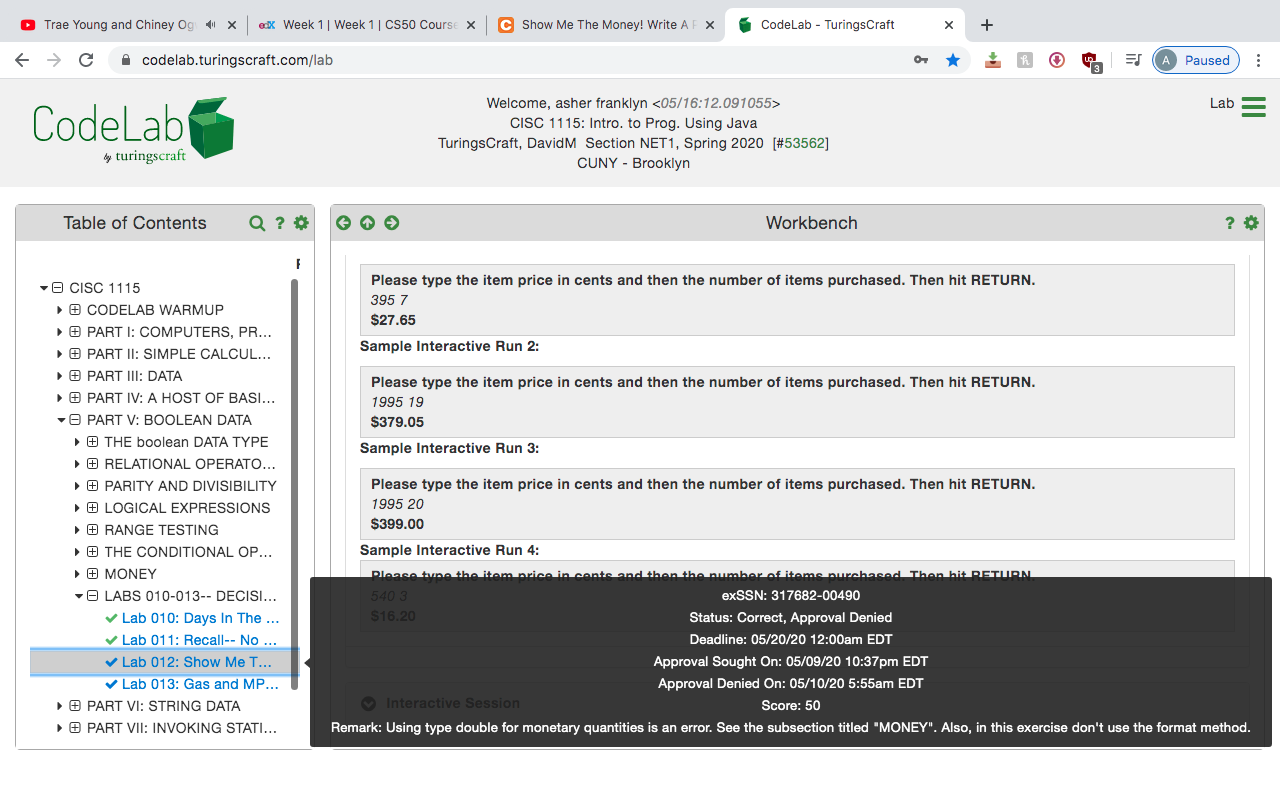This screenshot has width=1280, height=800.
Task: Select Lab 012: Show Me T... exercise
Action: 196,662
